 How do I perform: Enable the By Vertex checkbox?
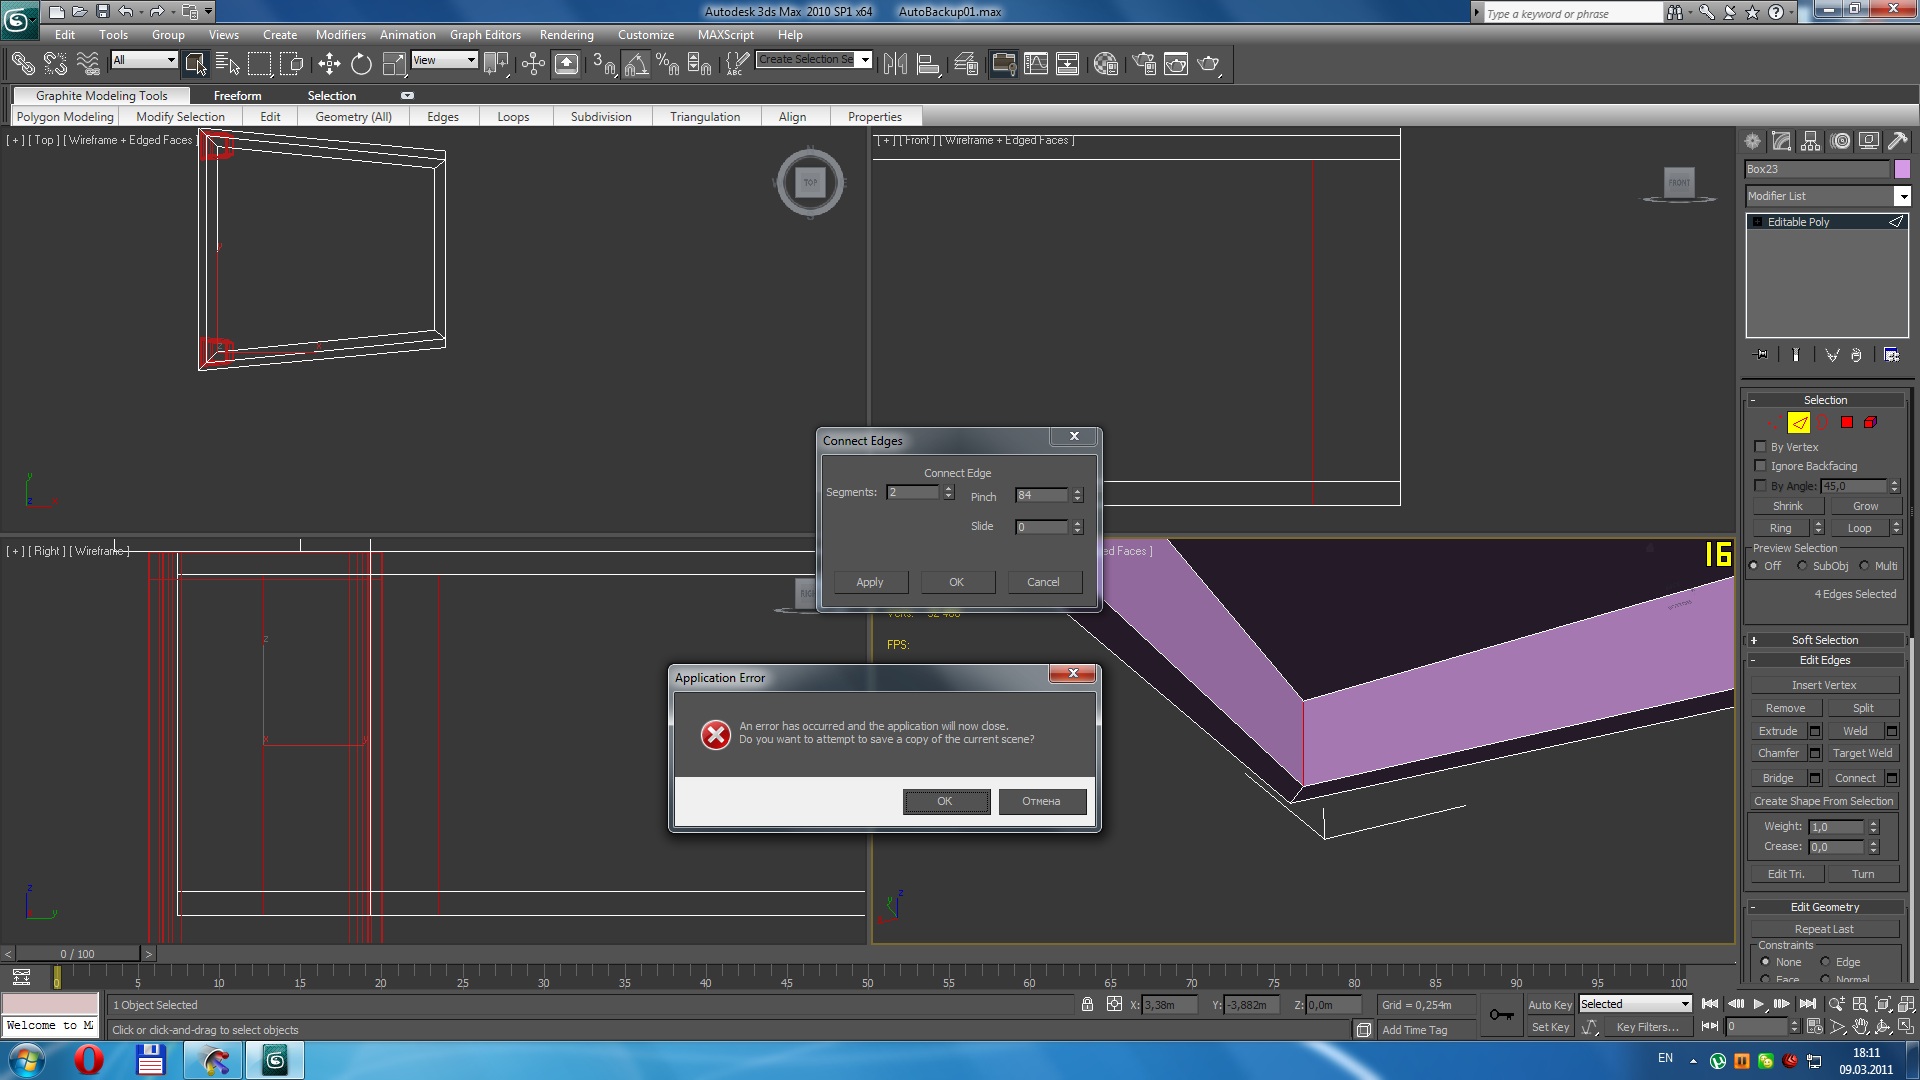[1761, 447]
